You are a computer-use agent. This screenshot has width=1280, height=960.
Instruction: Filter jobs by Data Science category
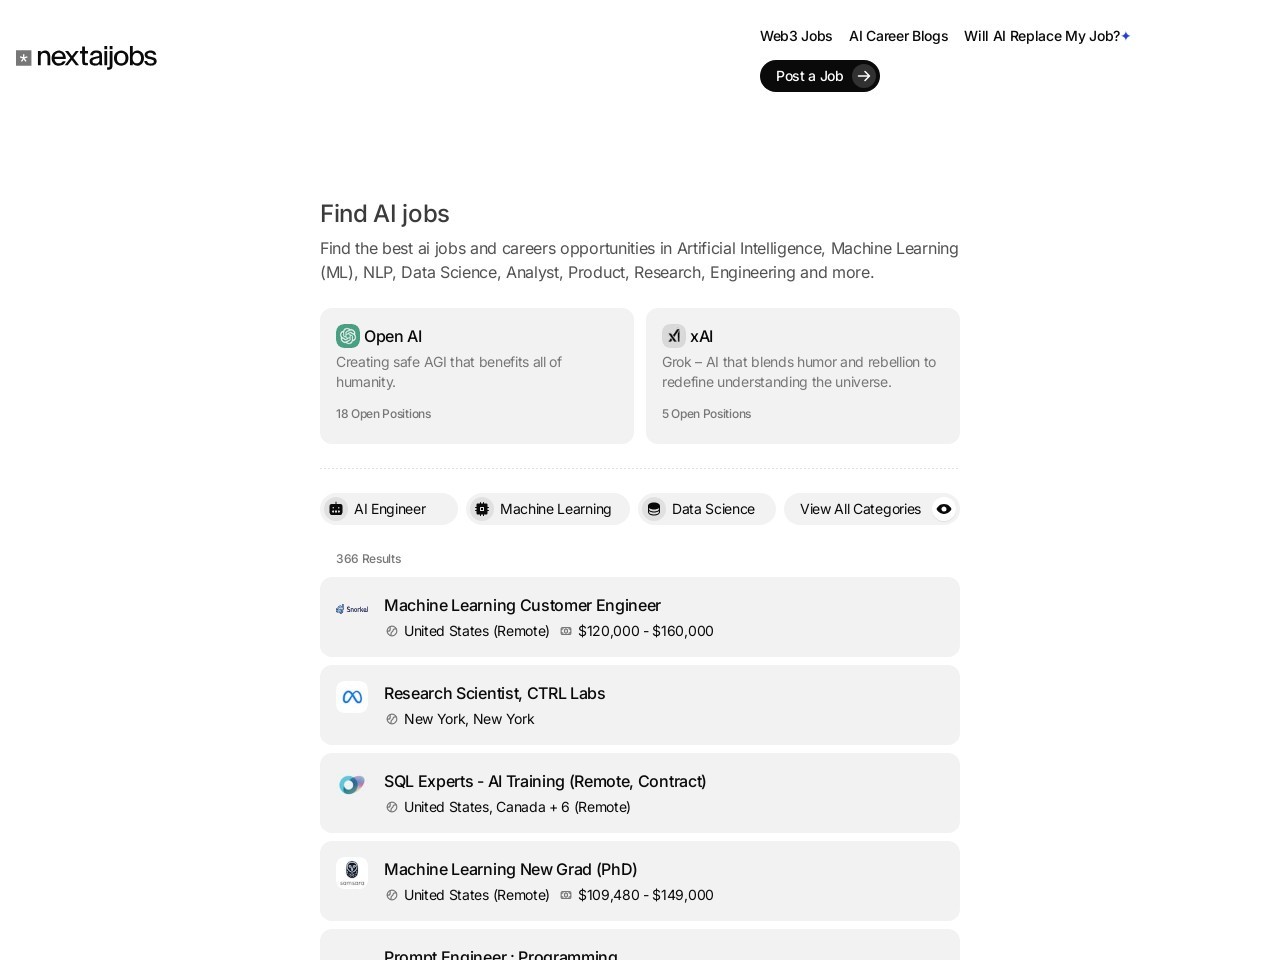coord(707,509)
